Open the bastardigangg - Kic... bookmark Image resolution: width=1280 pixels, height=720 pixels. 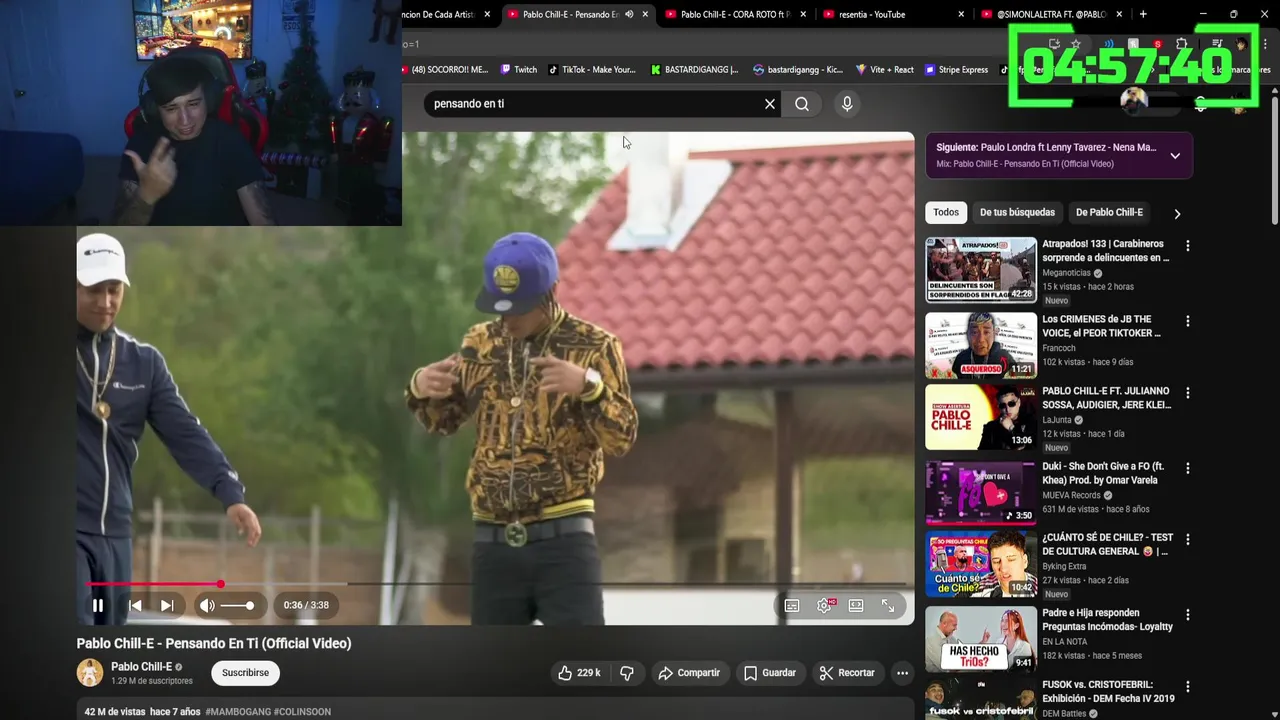(x=798, y=70)
